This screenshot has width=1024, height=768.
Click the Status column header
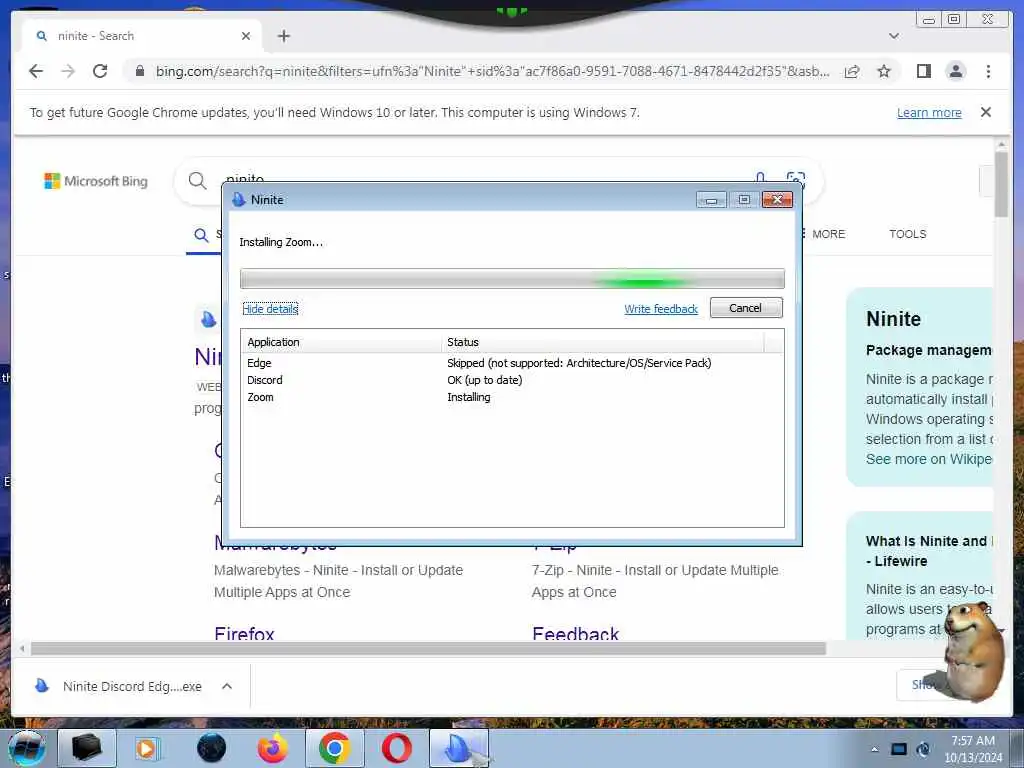point(602,342)
